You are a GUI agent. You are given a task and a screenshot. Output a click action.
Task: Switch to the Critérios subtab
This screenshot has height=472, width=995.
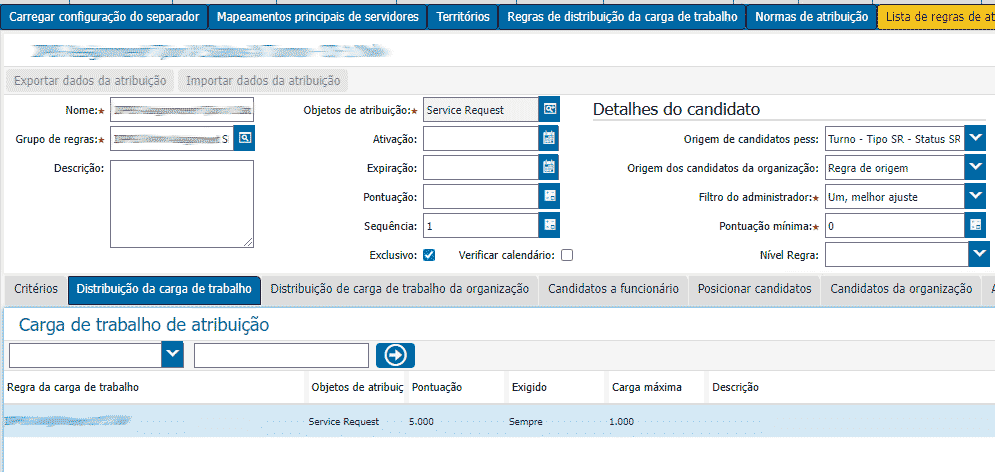pos(35,289)
